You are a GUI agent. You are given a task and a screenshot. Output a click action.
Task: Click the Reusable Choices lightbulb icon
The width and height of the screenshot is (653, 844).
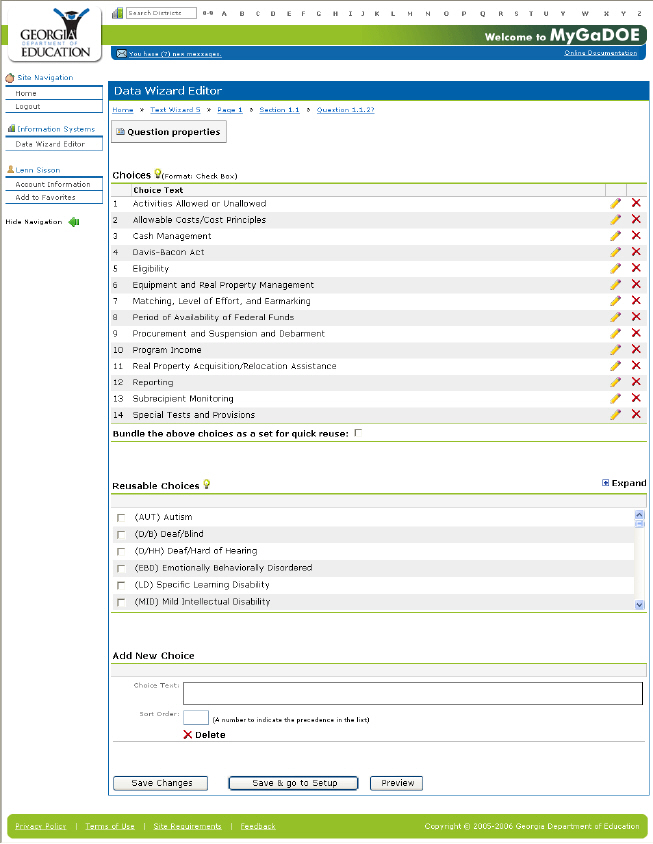point(206,484)
